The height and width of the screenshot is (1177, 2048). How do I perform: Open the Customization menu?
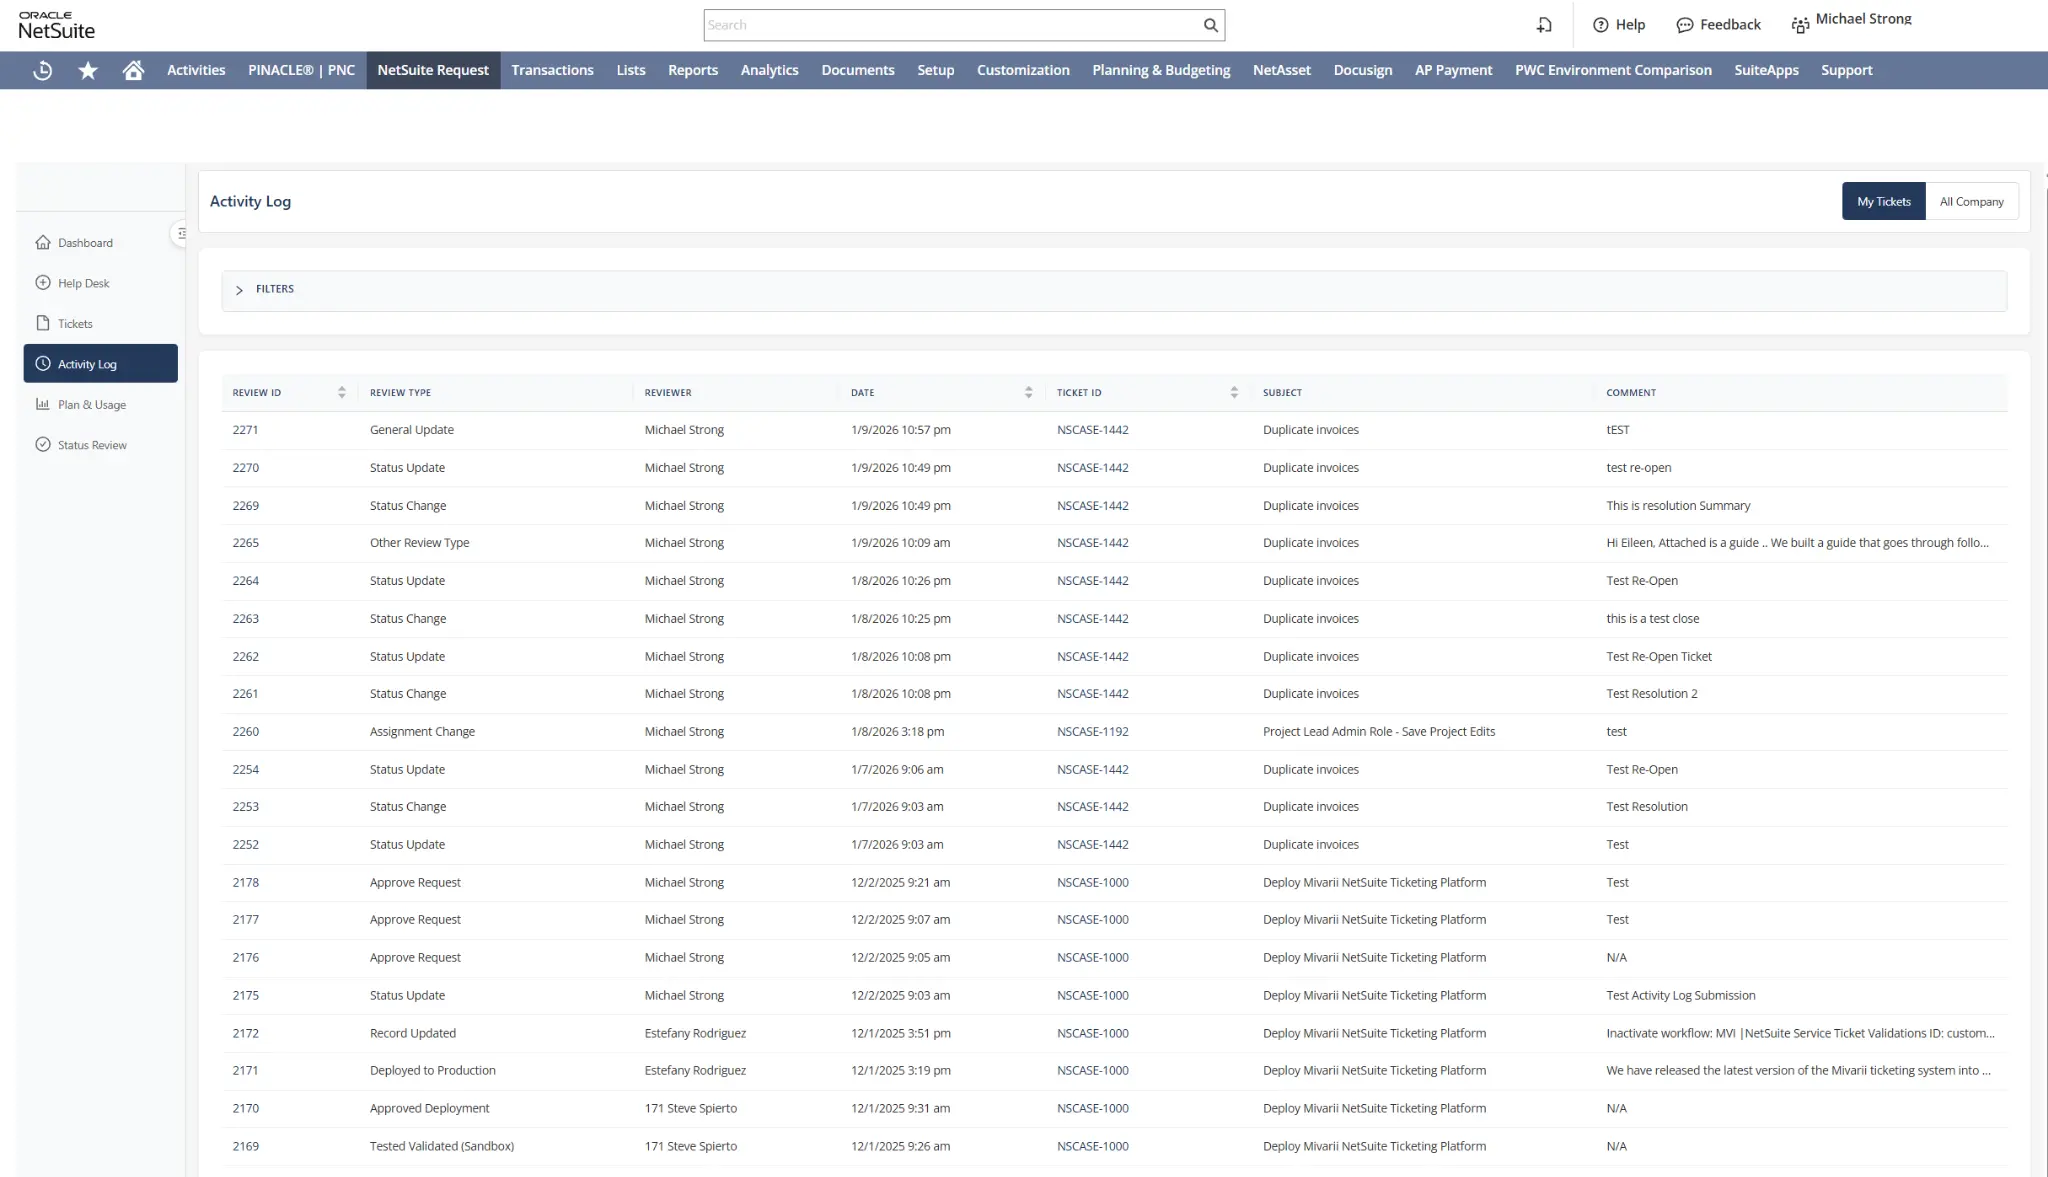(x=1023, y=70)
